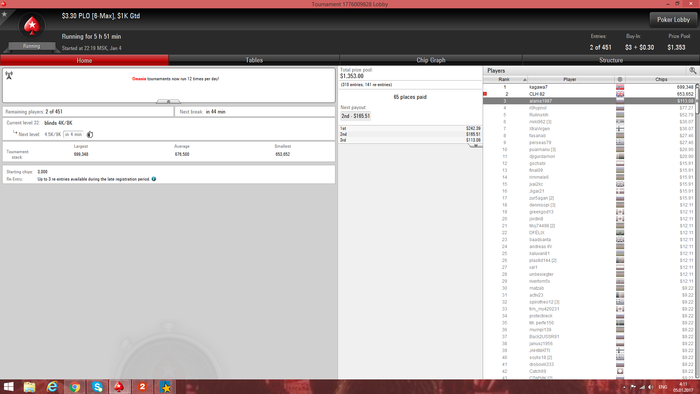The image size is (700, 394).
Task: Click the country column globe icon header
Action: (x=620, y=79)
